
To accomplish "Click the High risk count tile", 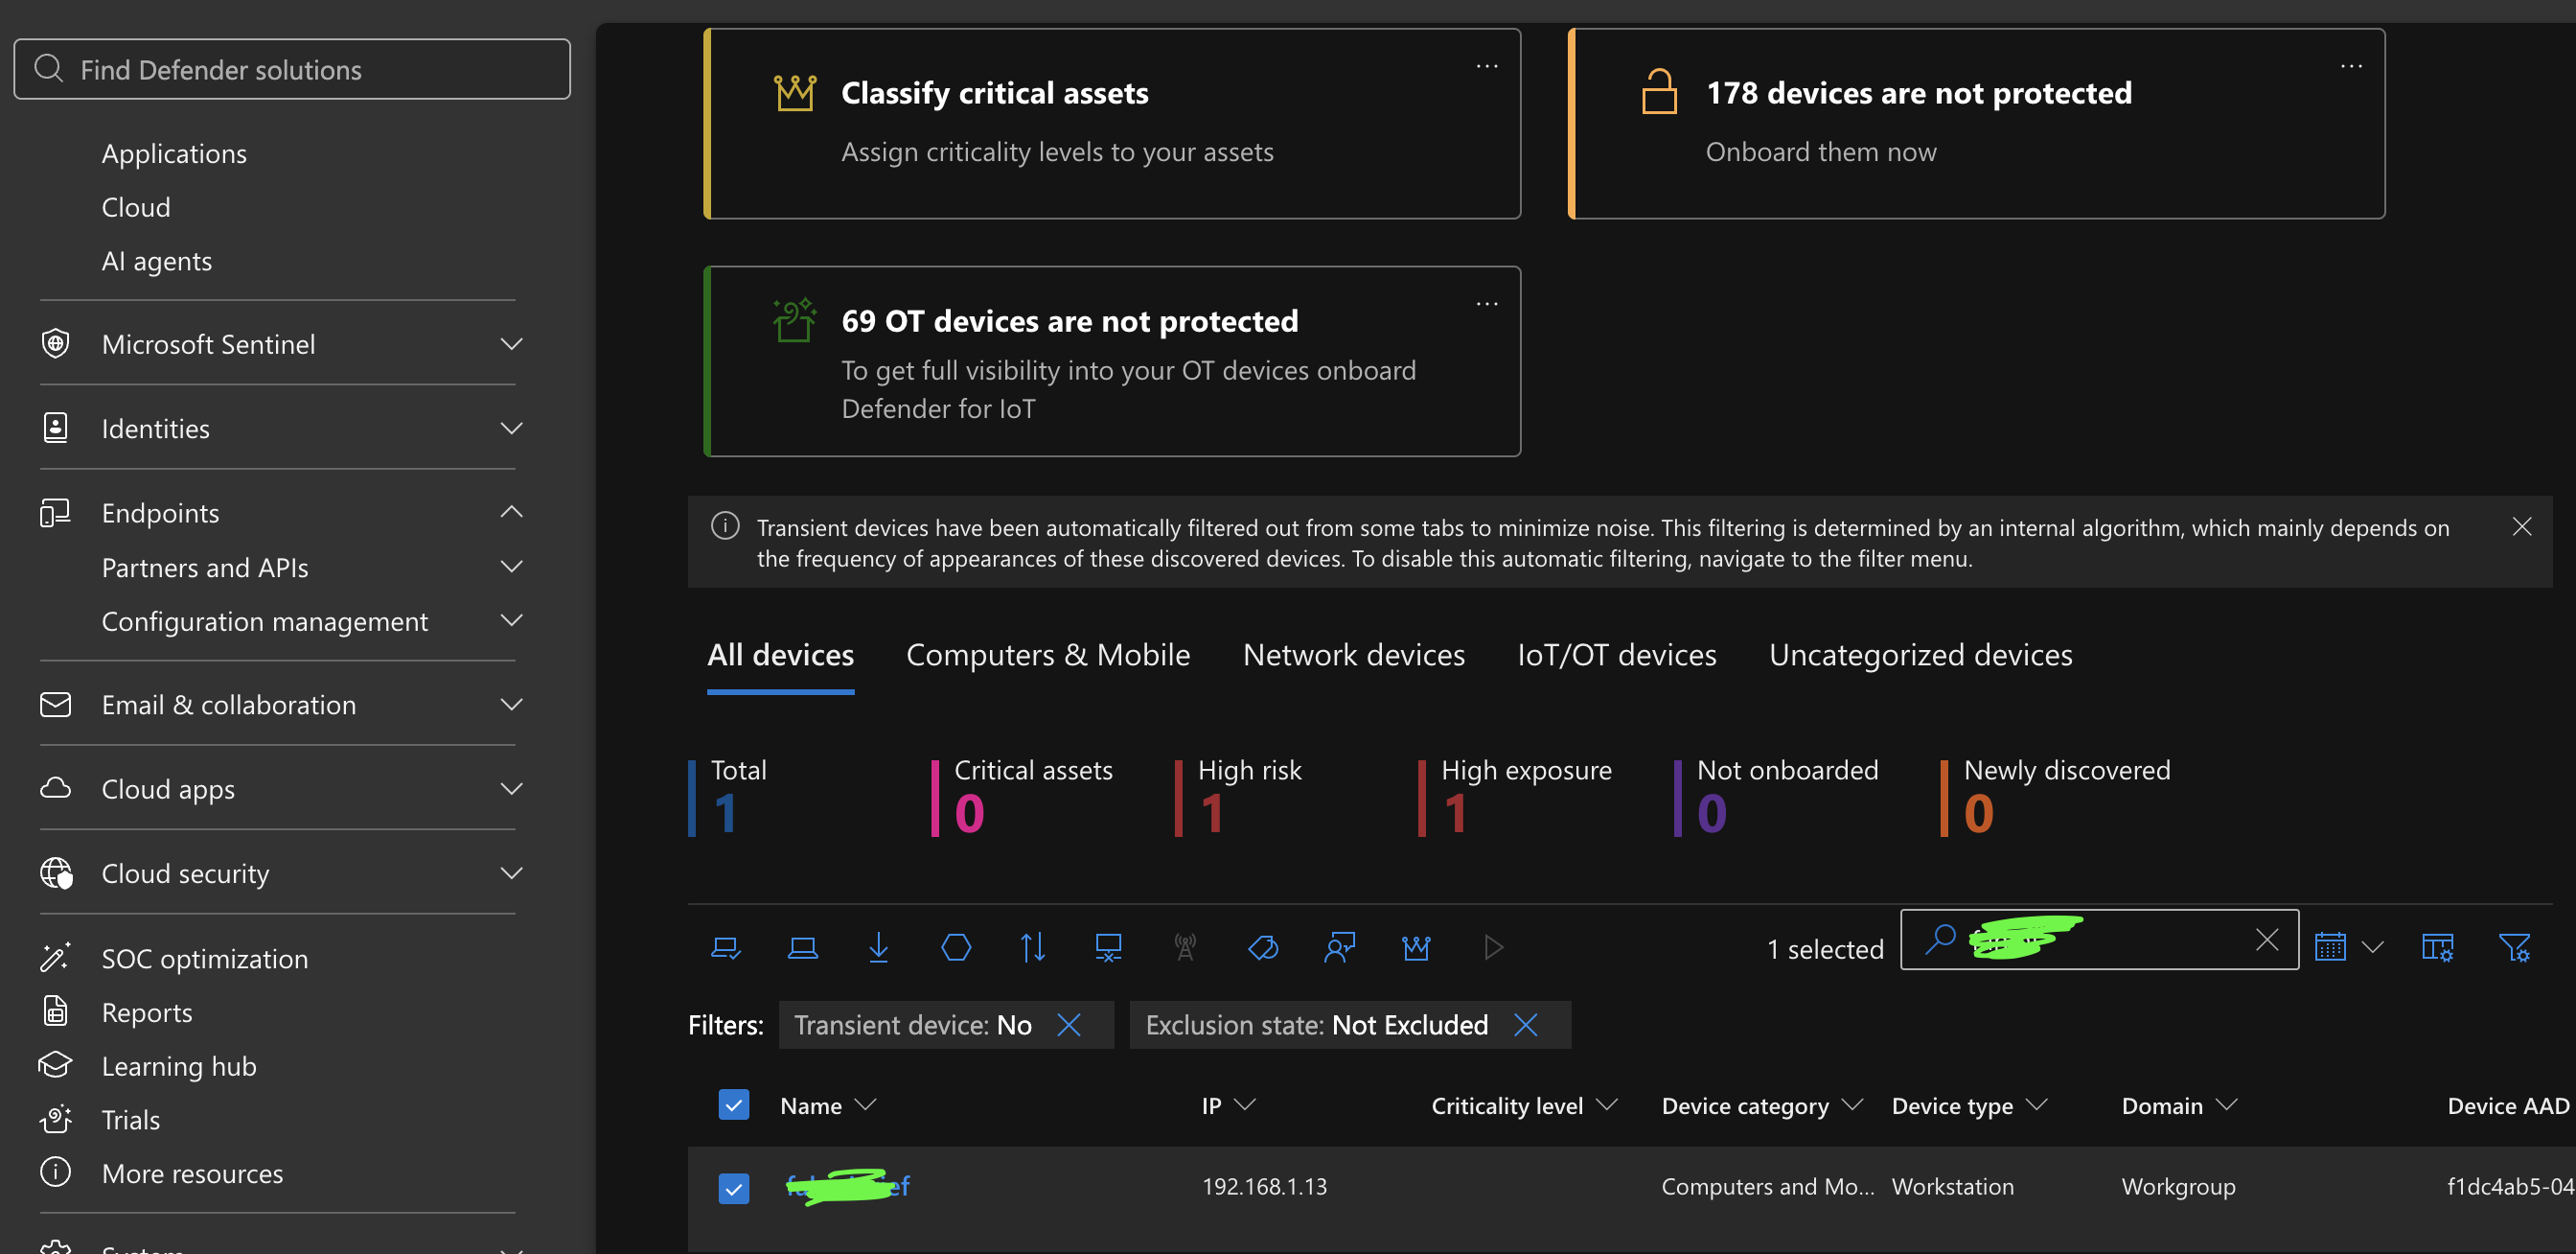I will click(1239, 797).
